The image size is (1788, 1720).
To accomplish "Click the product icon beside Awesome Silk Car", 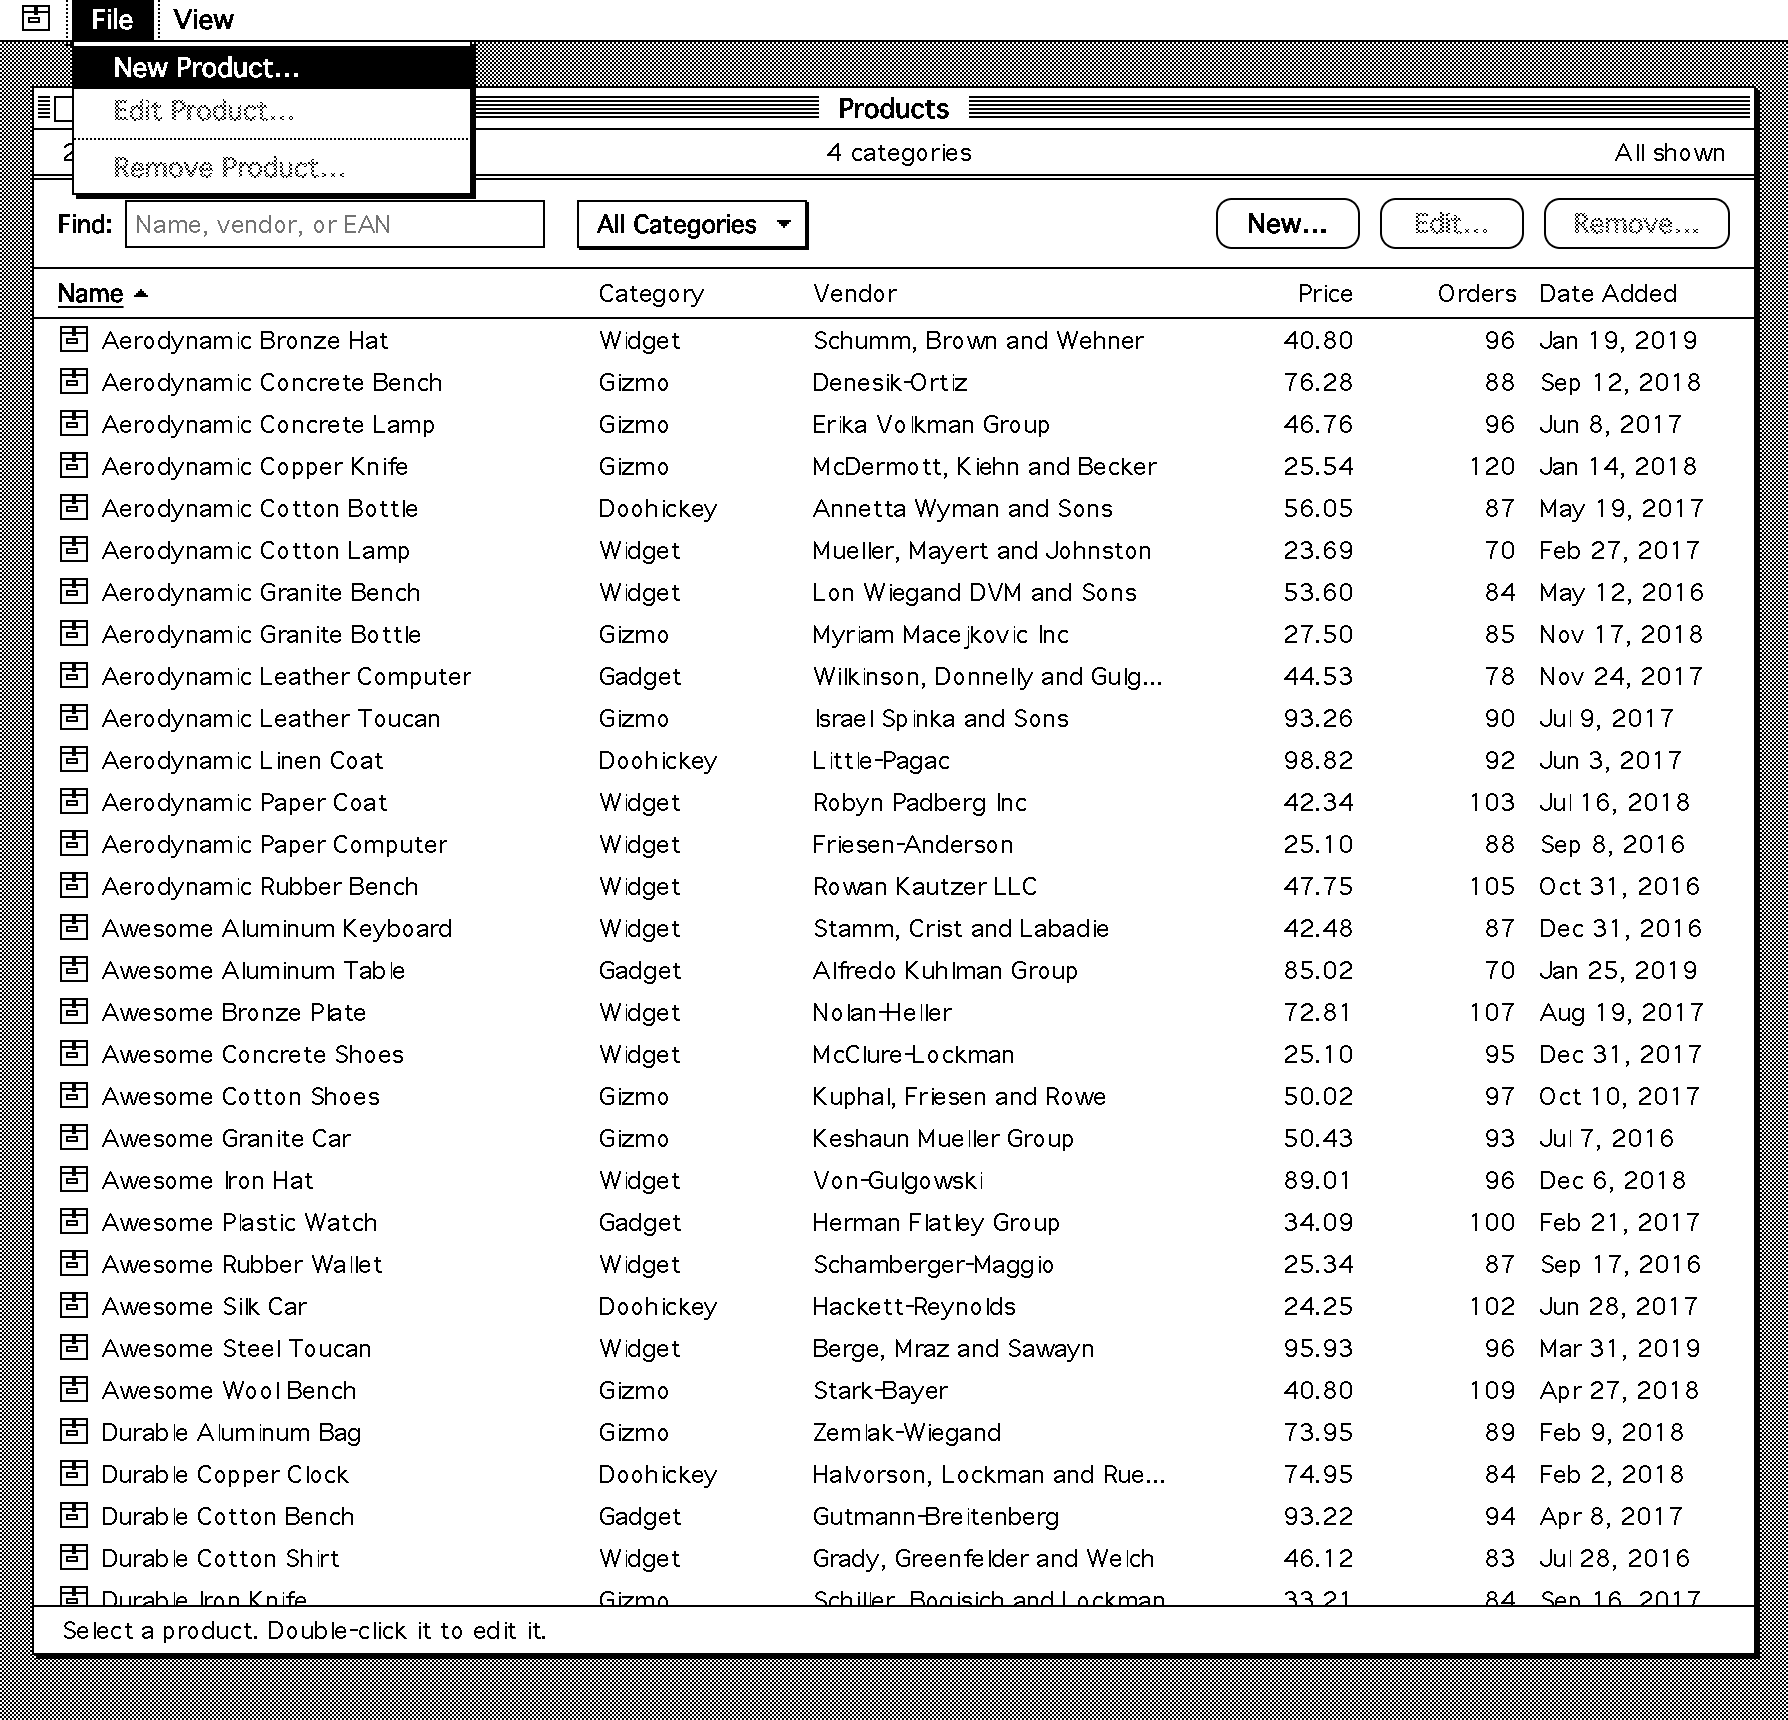I will tap(73, 1305).
